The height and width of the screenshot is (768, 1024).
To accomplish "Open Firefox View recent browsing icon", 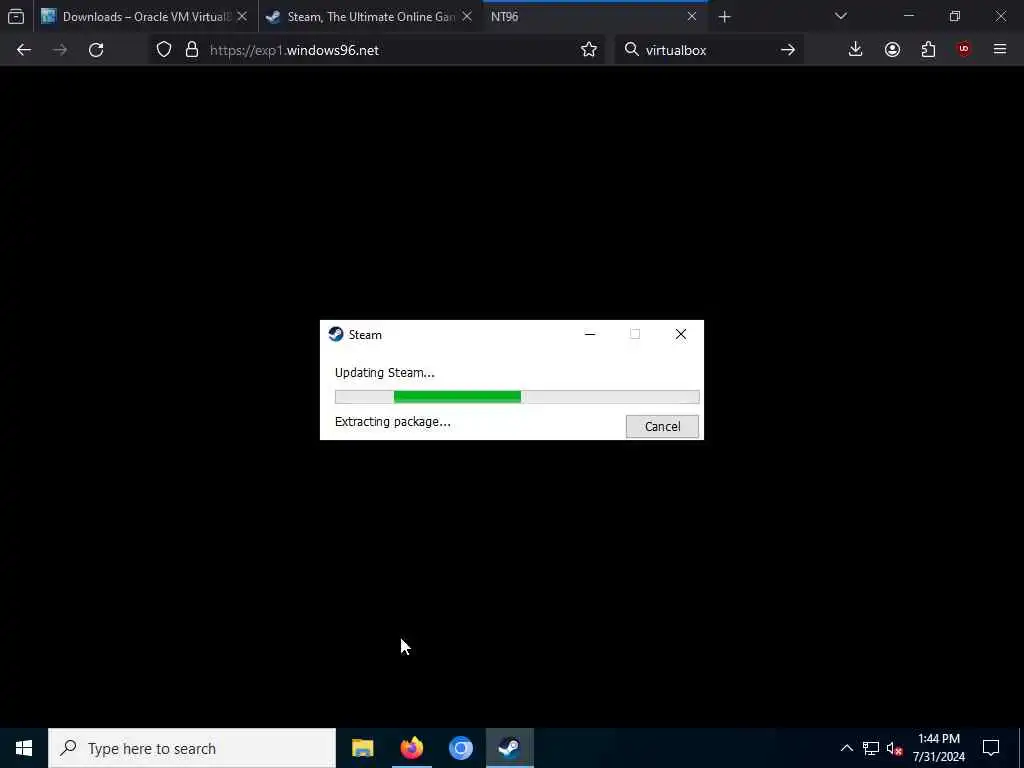I will pos(16,17).
